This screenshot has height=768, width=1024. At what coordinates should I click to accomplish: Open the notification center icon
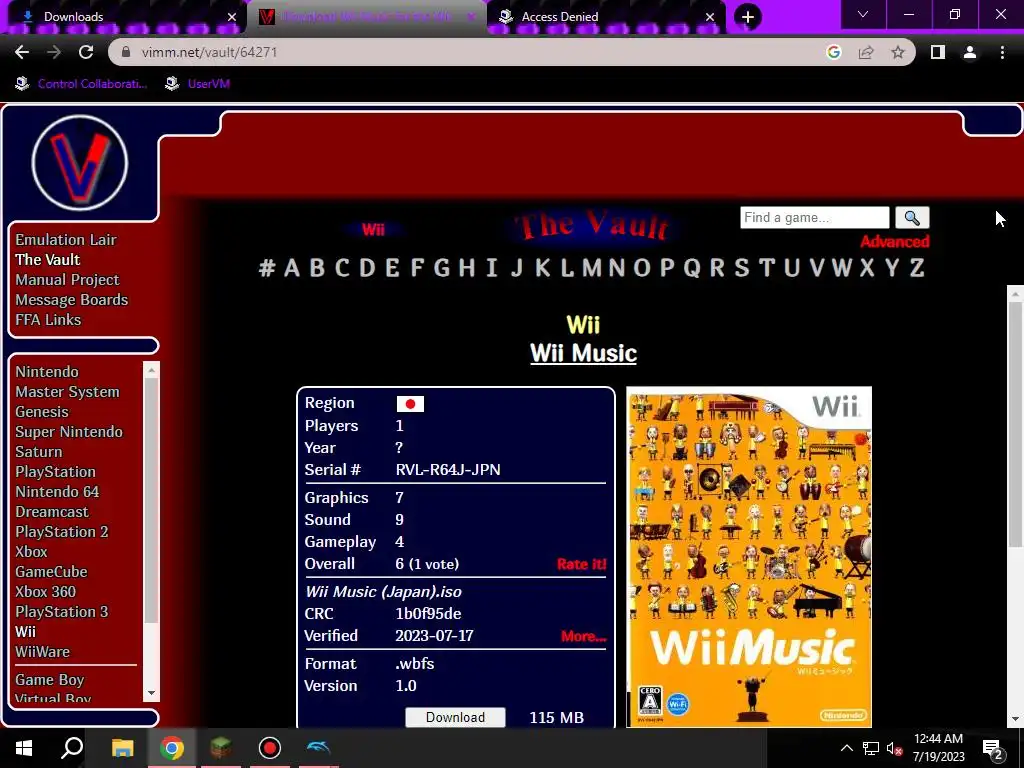[992, 749]
